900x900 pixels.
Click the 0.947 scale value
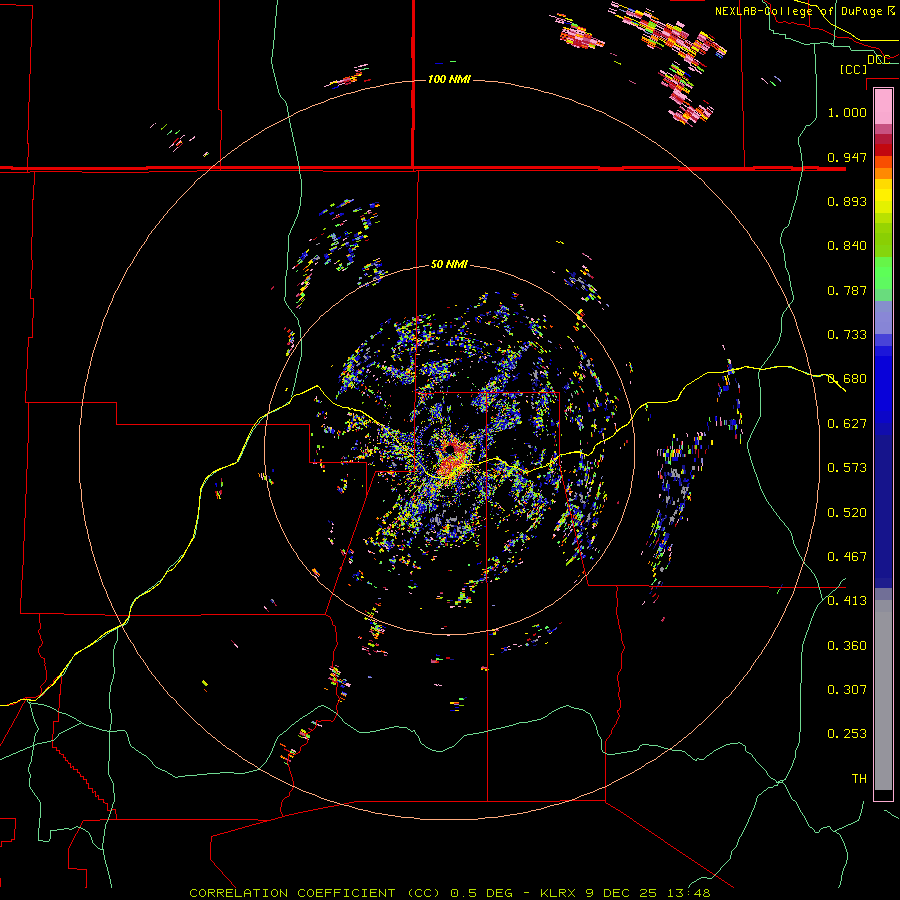click(847, 157)
